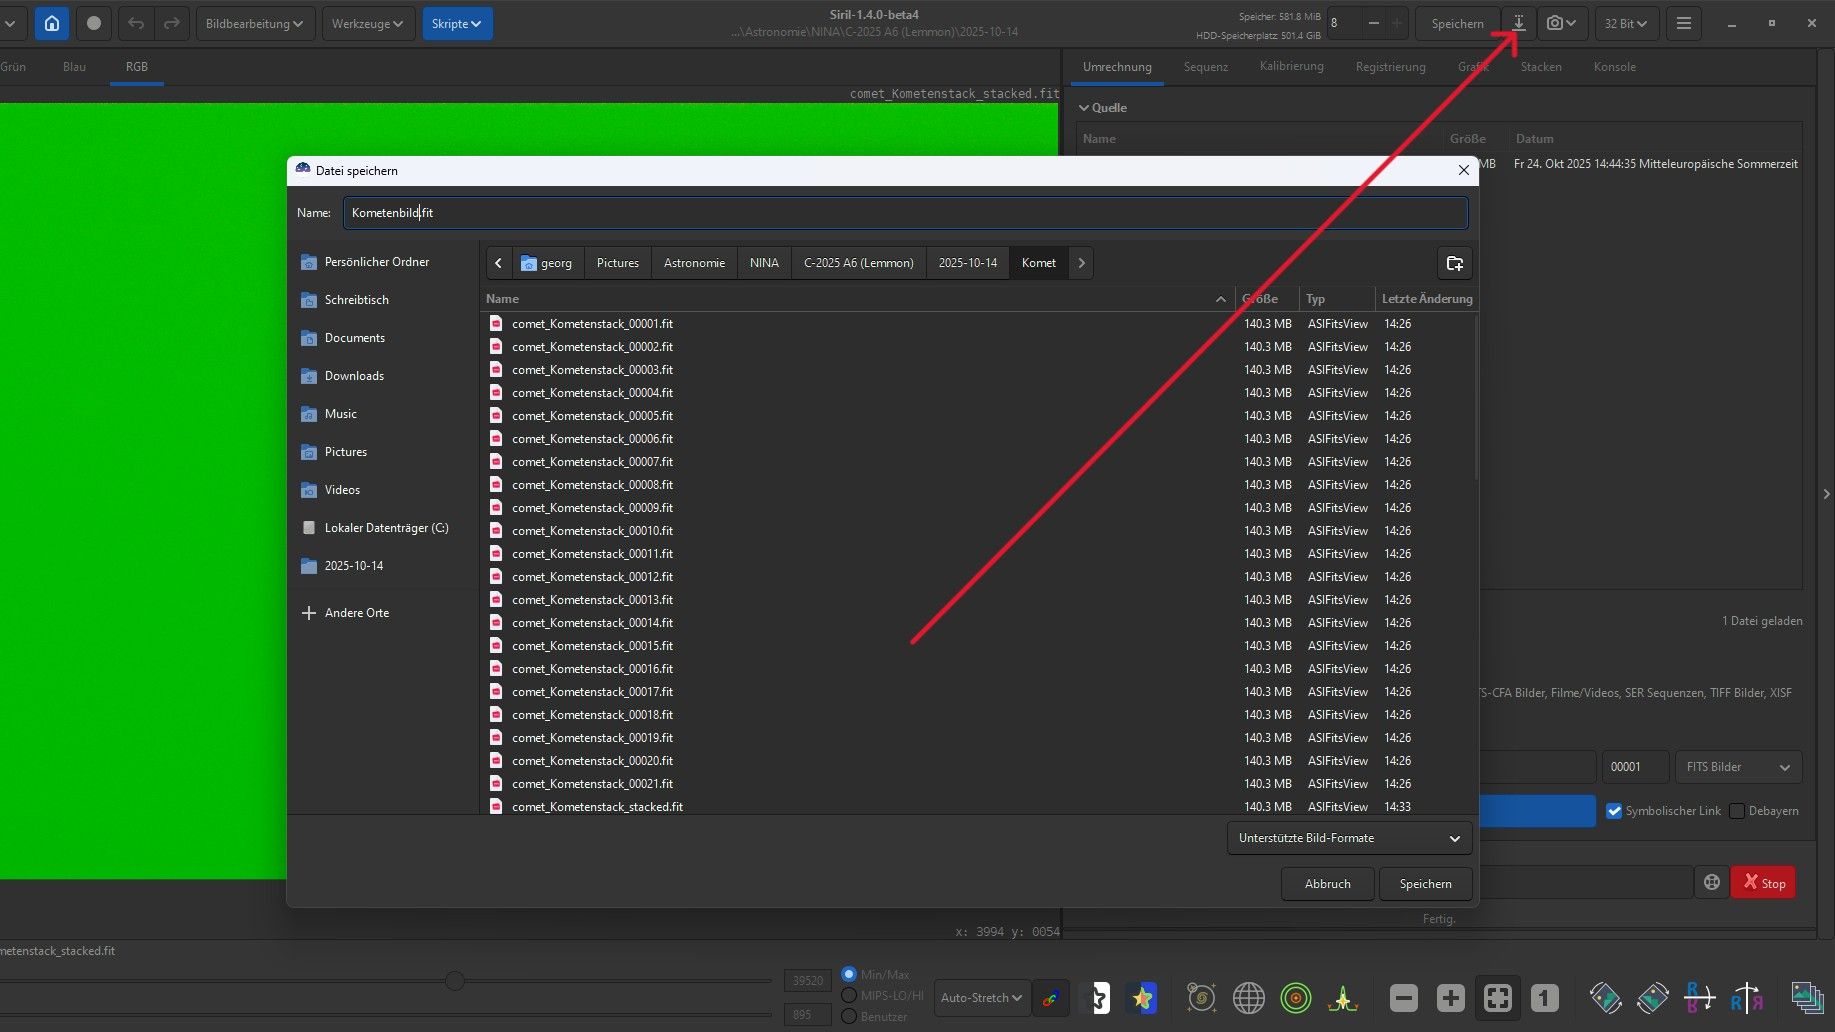Open the Unterstützte Bild-Formate dropdown
Screen dimensions: 1835x1032
1349,838
